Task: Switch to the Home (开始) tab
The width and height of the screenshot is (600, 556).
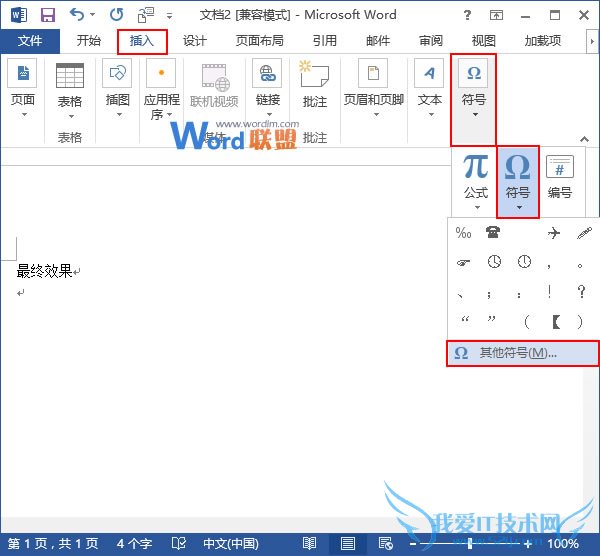Action: (88, 41)
